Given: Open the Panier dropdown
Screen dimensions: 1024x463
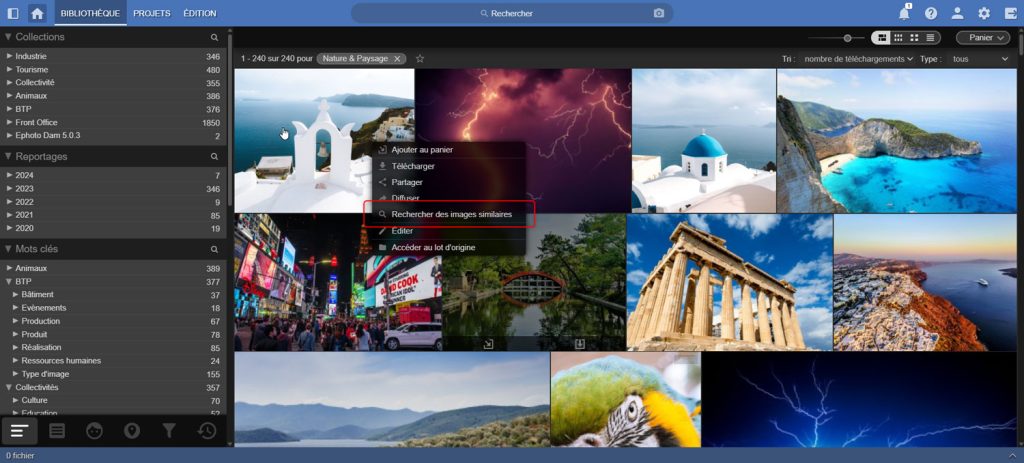Looking at the screenshot, I should point(982,38).
